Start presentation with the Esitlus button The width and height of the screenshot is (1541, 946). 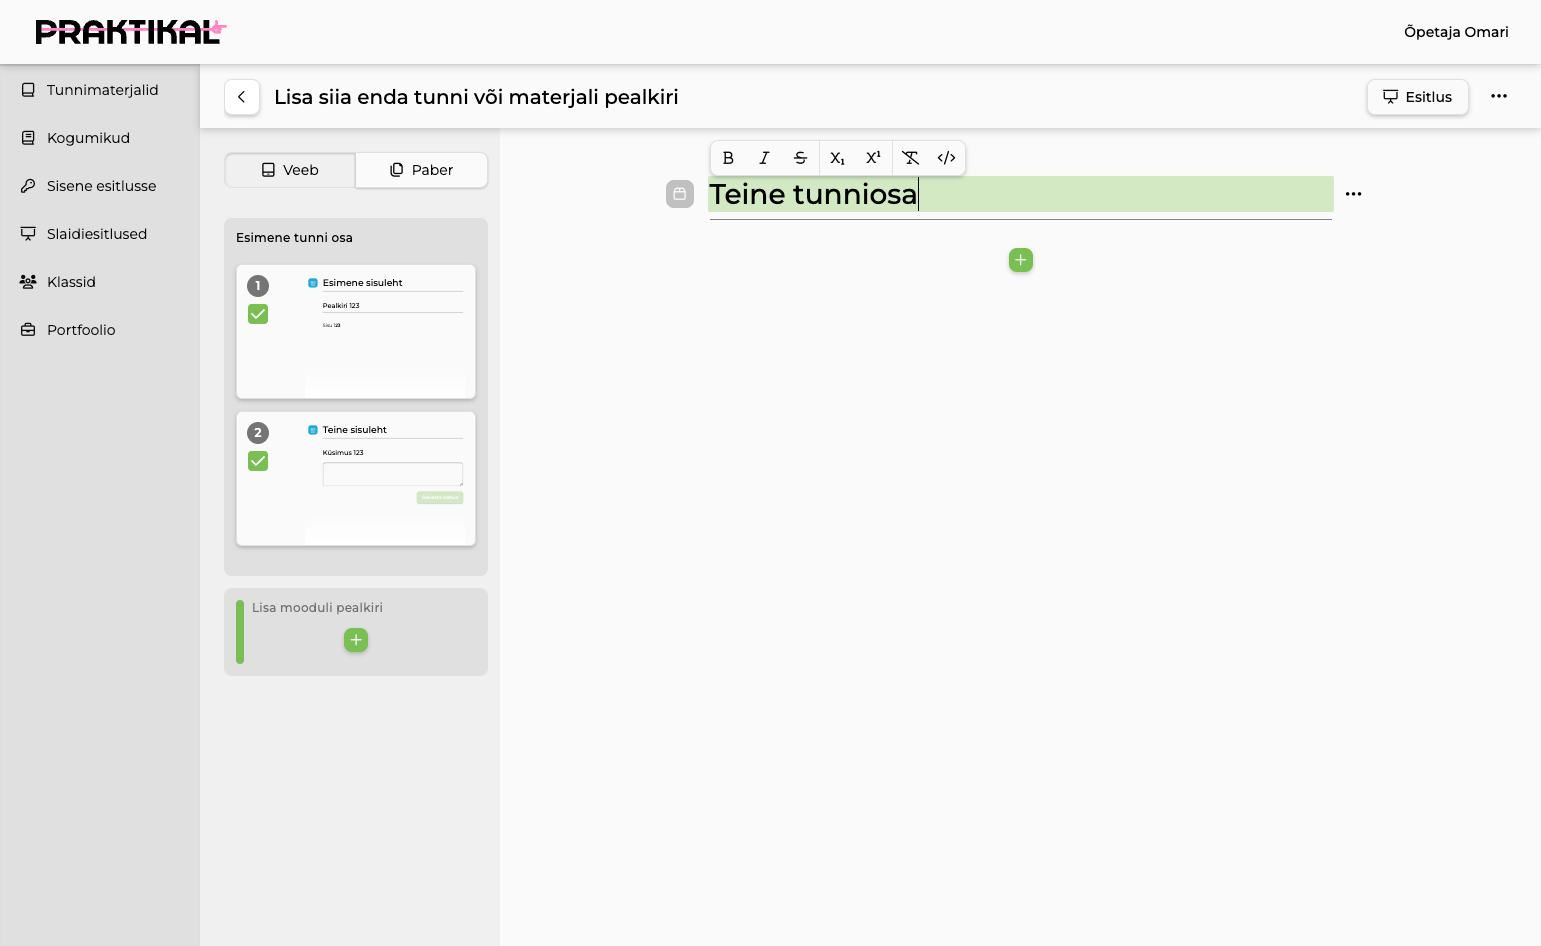[x=1417, y=97]
